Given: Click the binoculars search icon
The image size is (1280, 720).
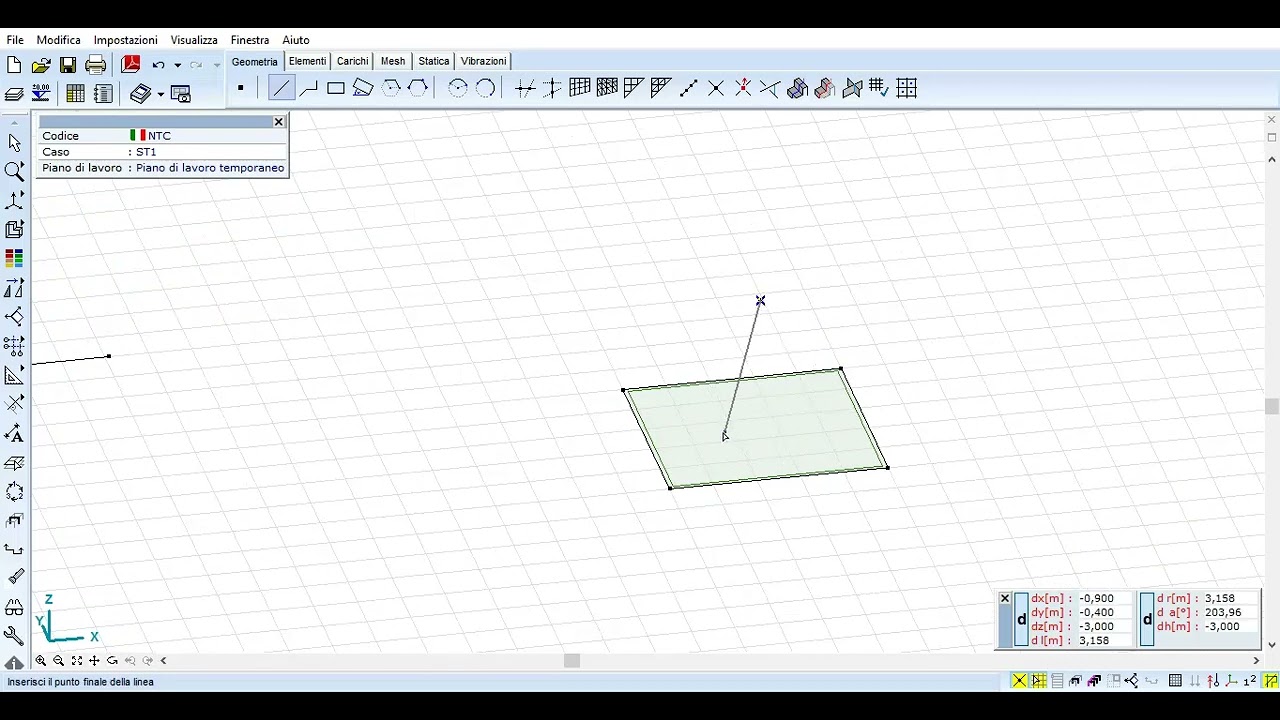Looking at the screenshot, I should pos(14,607).
